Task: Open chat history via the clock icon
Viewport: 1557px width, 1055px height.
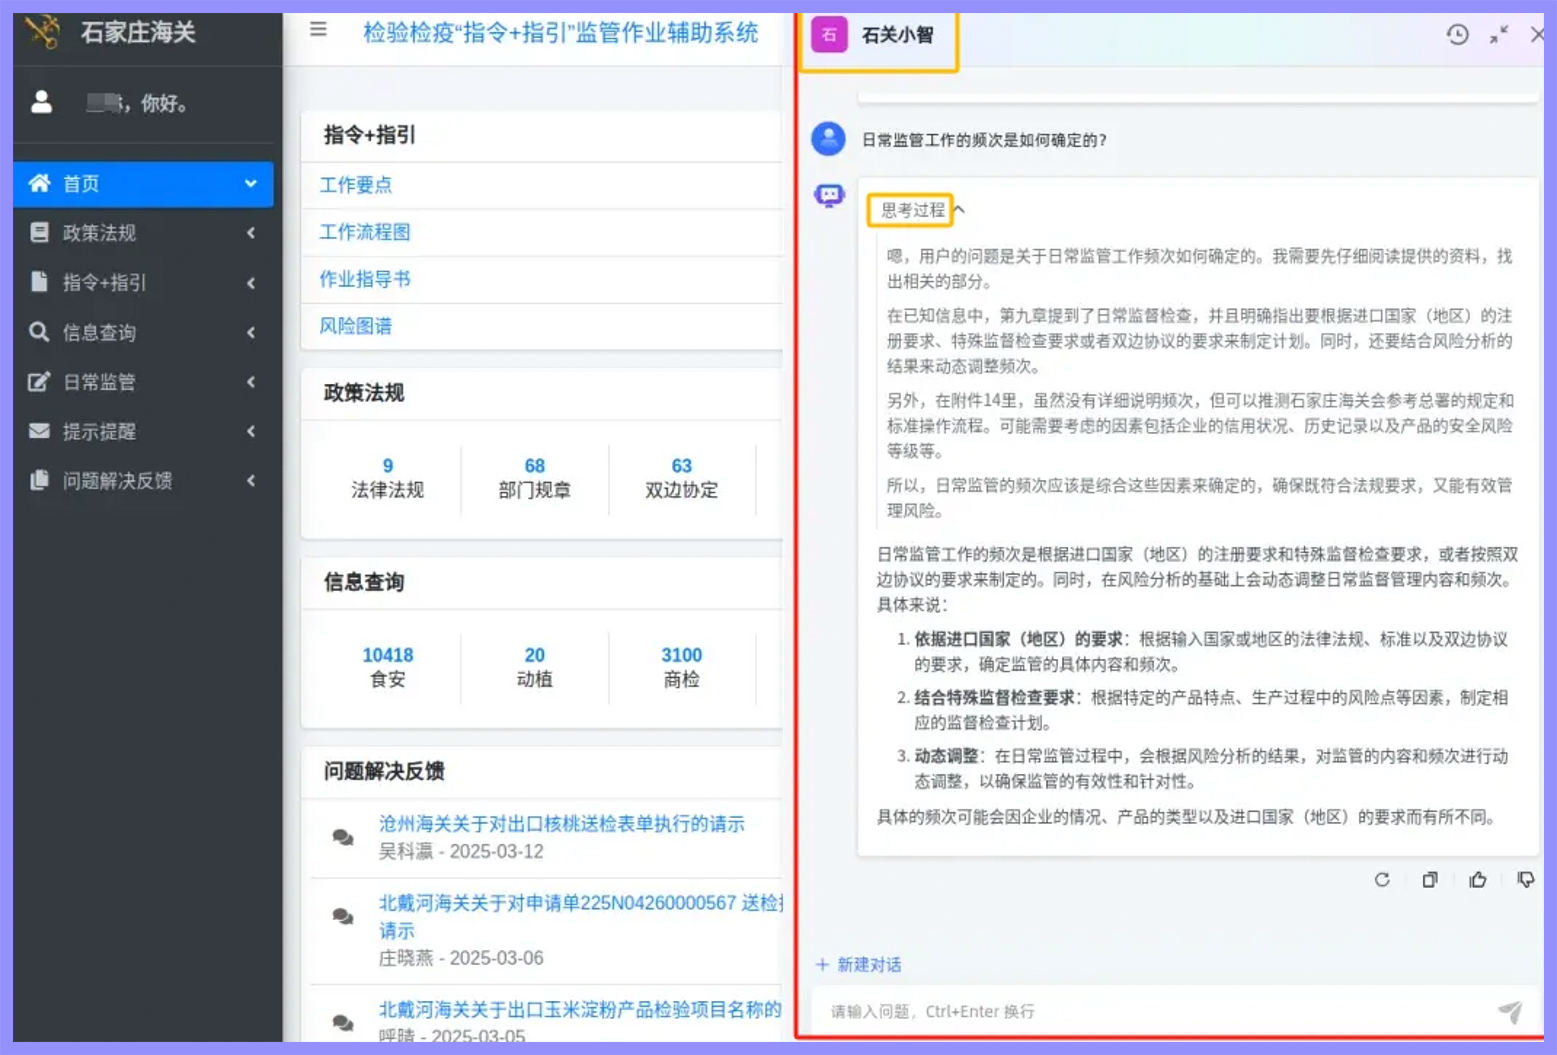Action: tap(1457, 35)
